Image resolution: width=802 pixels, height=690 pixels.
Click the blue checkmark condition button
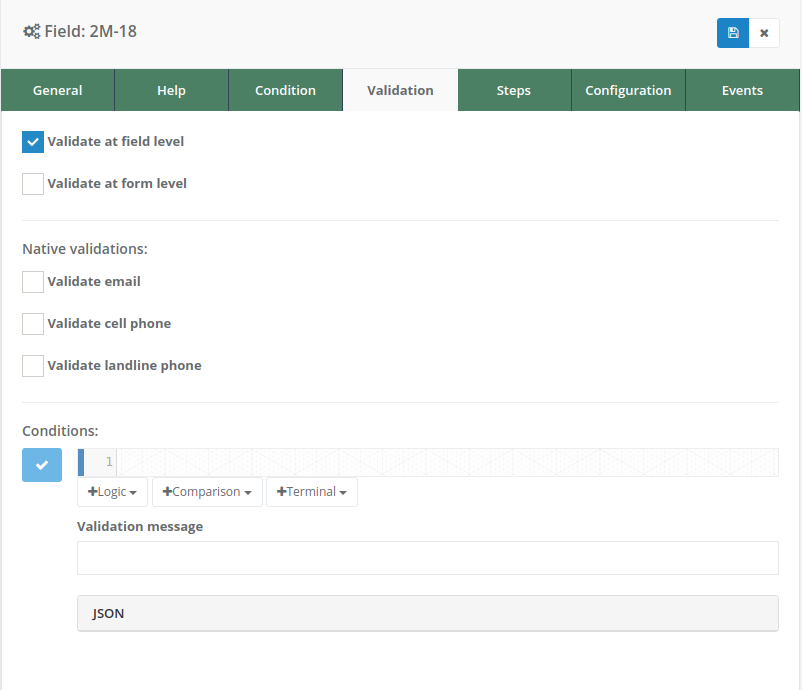(42, 465)
